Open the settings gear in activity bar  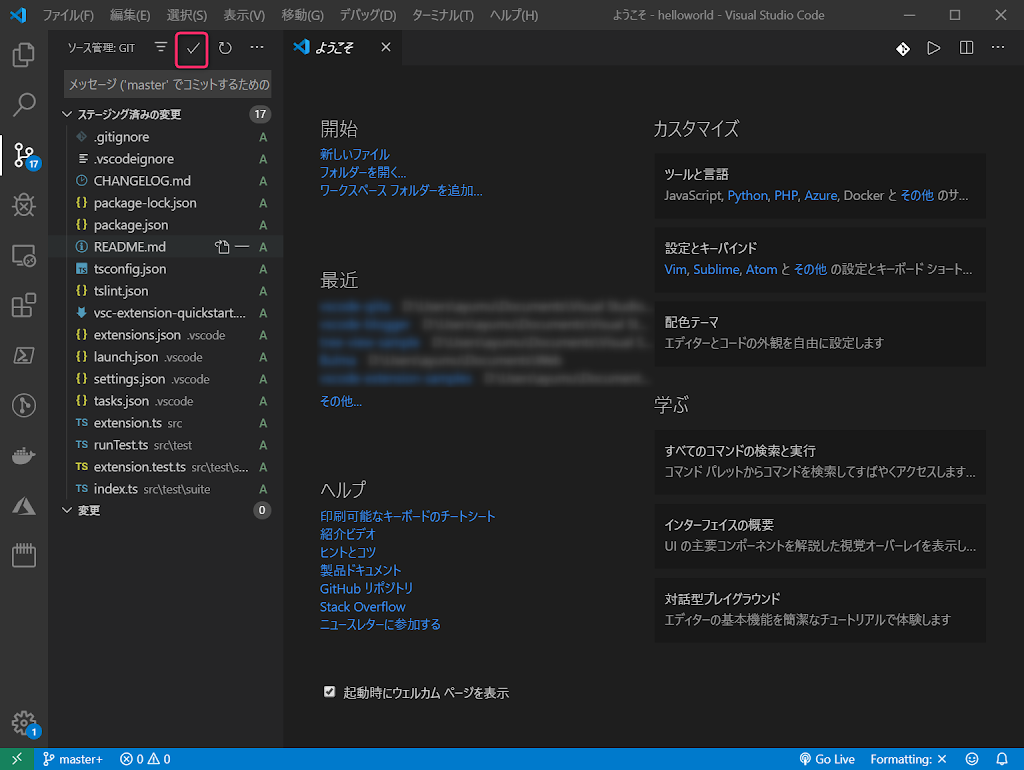25,724
